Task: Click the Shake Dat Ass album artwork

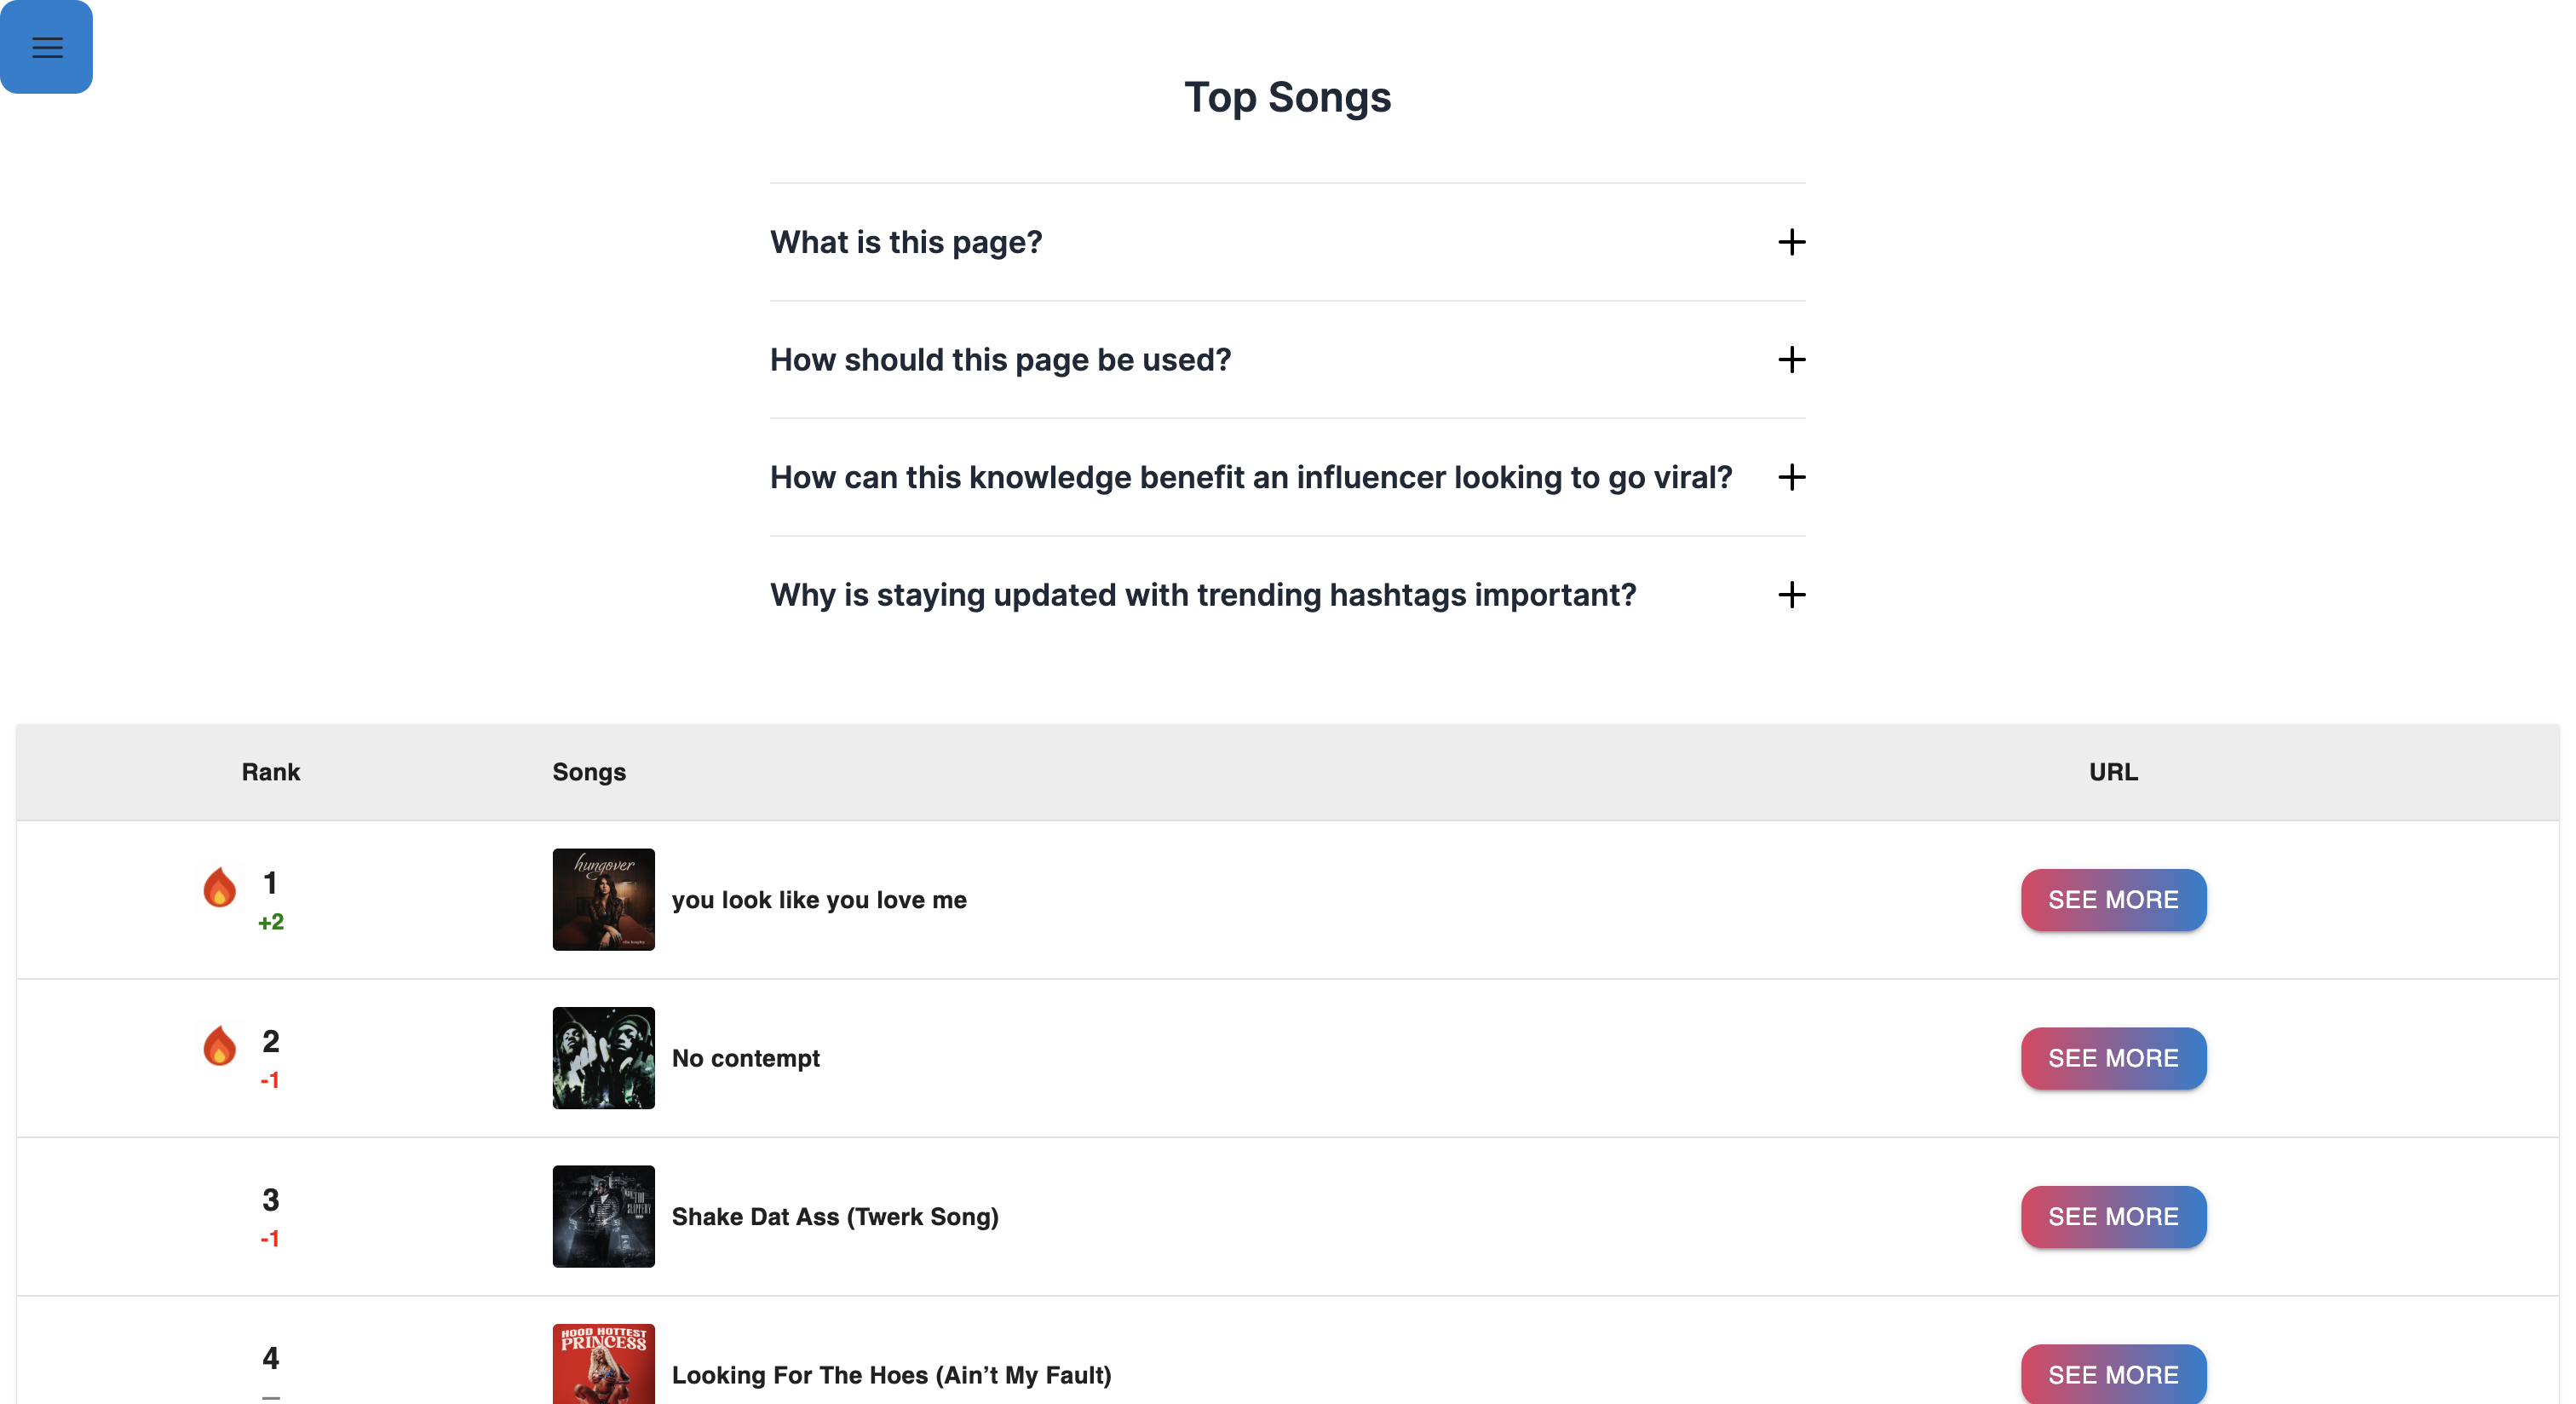Action: (603, 1216)
